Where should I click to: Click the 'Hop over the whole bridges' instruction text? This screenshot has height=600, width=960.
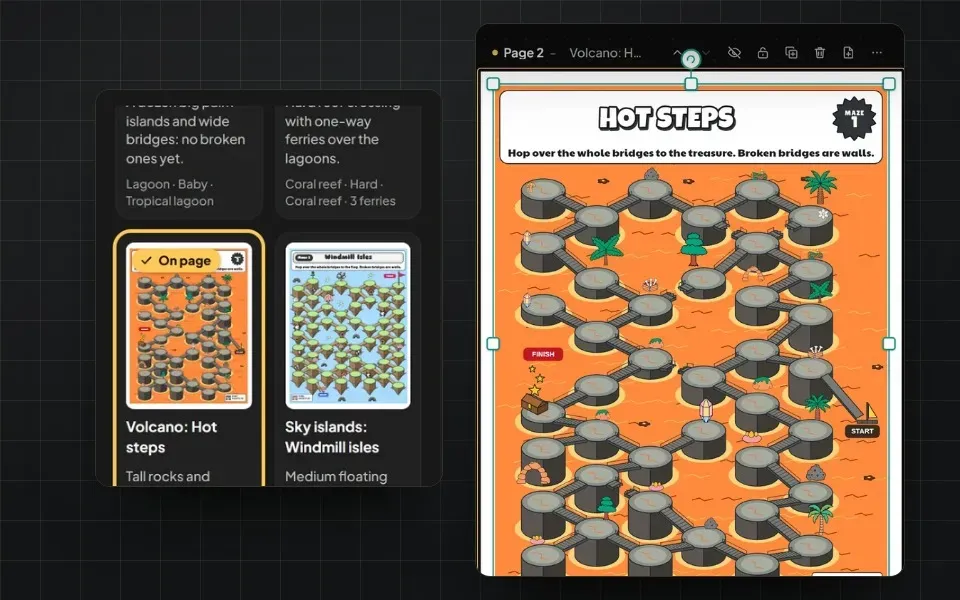point(691,153)
